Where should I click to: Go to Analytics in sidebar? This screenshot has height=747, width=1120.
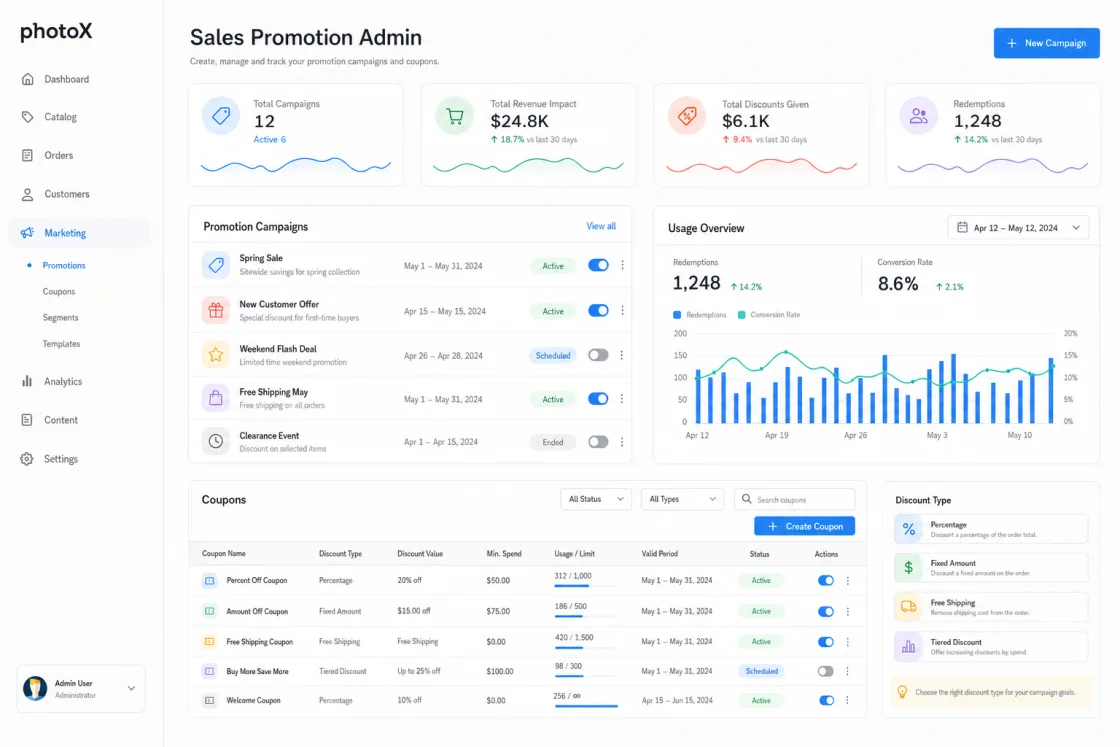coord(63,381)
